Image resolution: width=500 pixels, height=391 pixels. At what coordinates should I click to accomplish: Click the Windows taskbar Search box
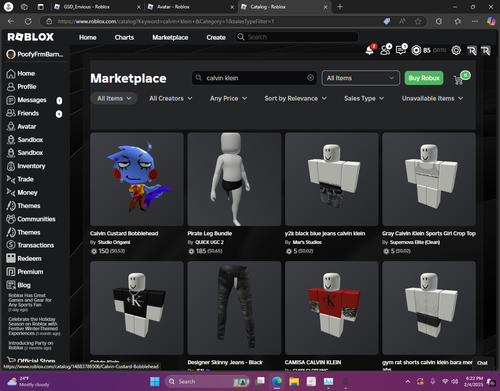(x=207, y=381)
